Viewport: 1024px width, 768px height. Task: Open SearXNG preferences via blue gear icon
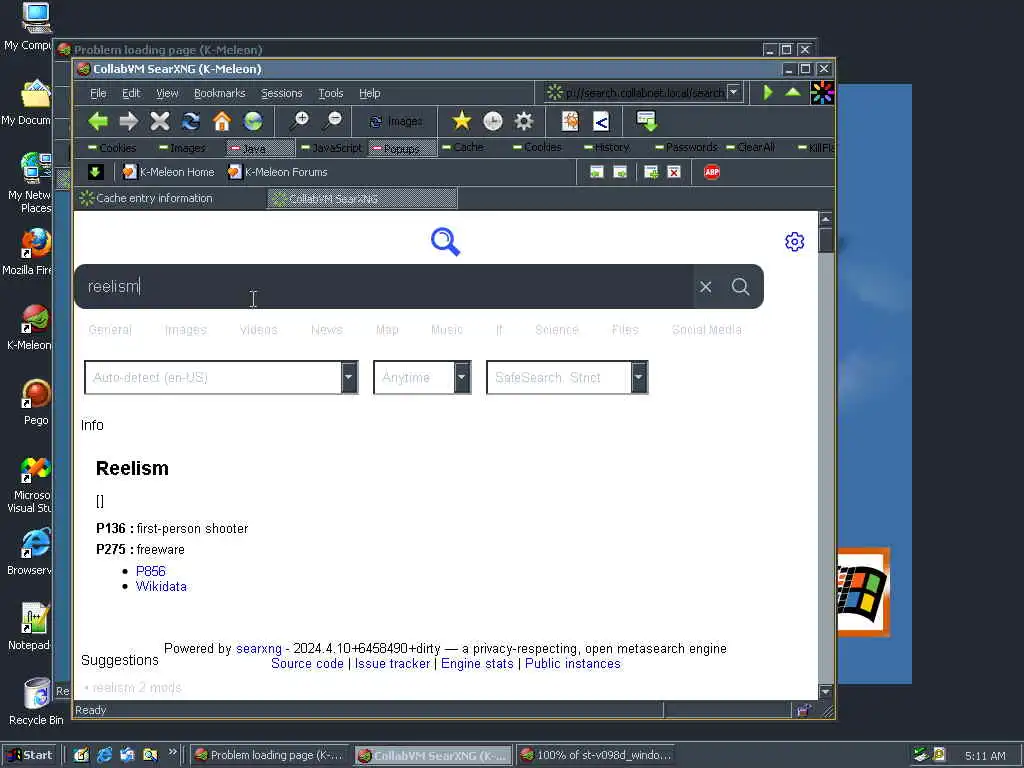(794, 242)
